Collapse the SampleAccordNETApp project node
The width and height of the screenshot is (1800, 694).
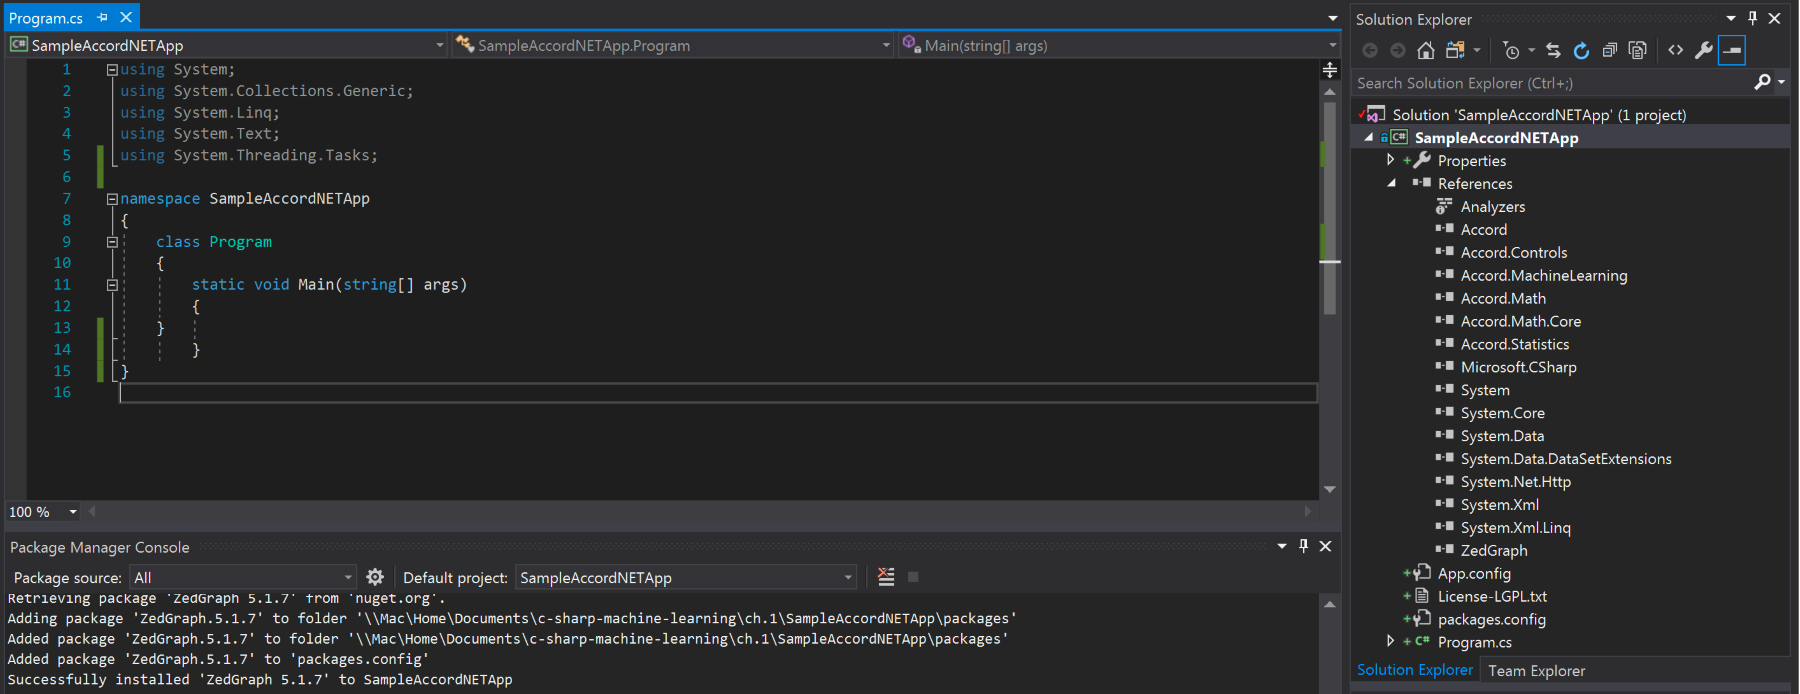coord(1369,137)
